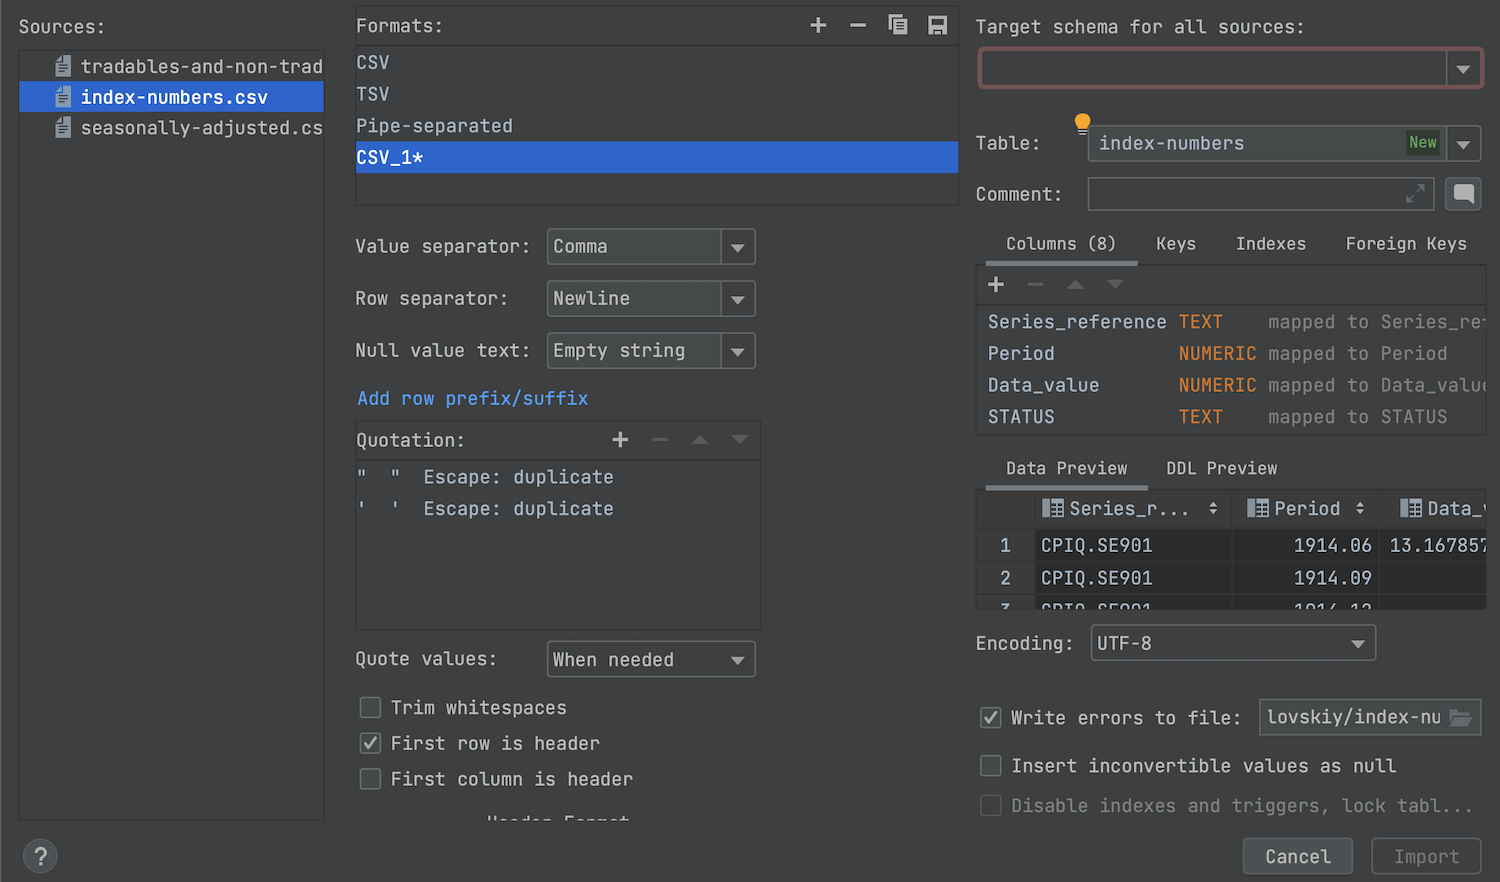Enable Insert inconvertible values as null
This screenshot has width=1500, height=882.
pyautogui.click(x=991, y=766)
